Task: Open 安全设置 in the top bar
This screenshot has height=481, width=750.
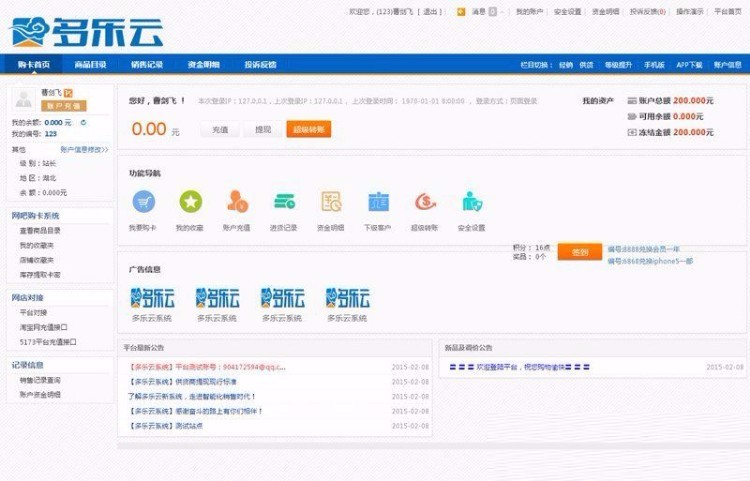Action: (567, 12)
